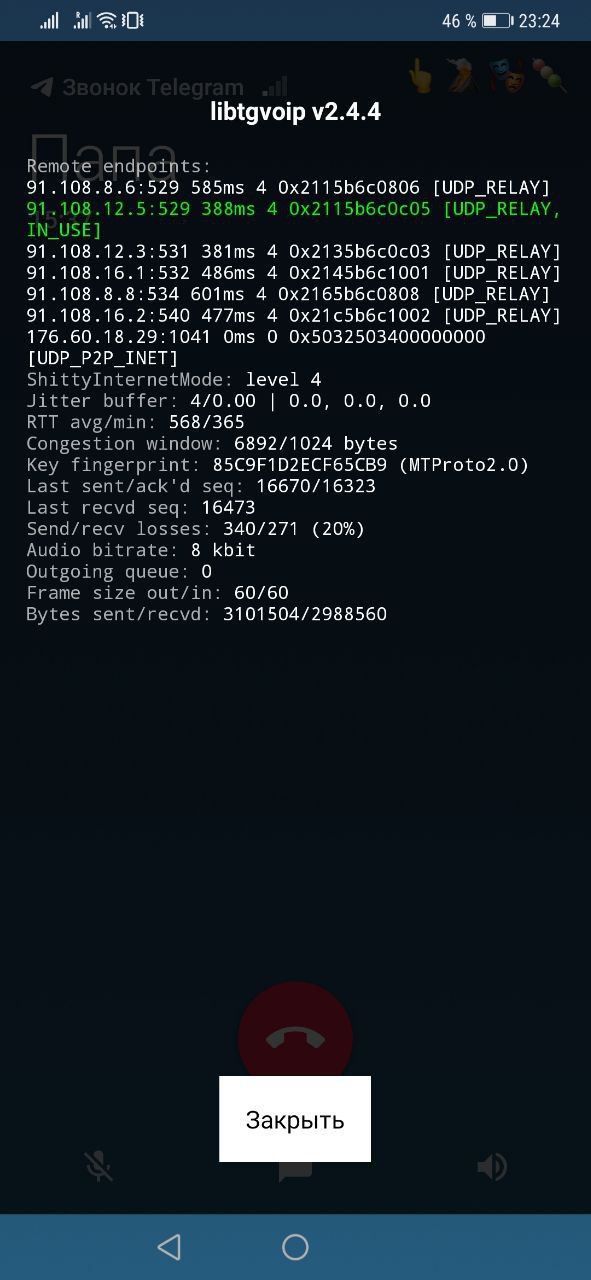Tap the battery icon in status bar
The image size is (591, 1280).
pyautogui.click(x=497, y=20)
